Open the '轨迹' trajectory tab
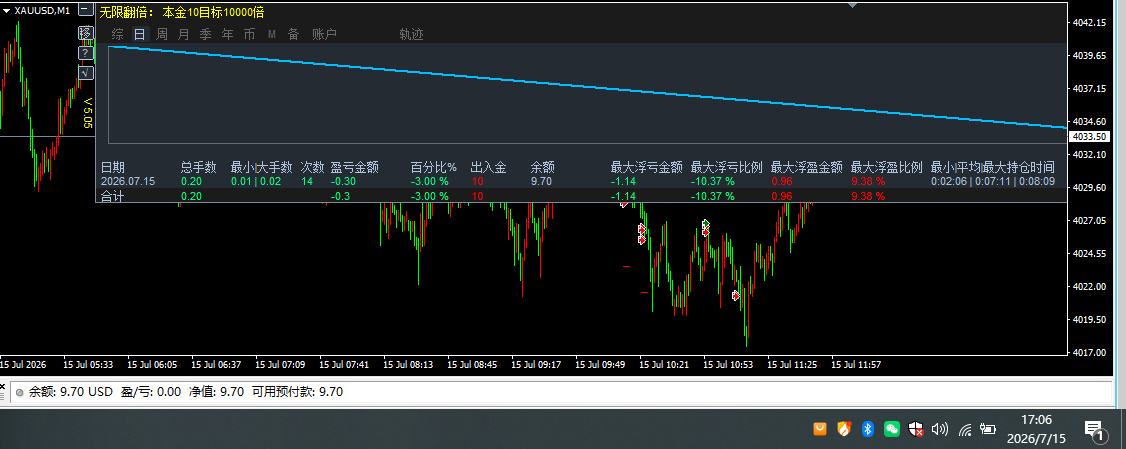 [411, 34]
